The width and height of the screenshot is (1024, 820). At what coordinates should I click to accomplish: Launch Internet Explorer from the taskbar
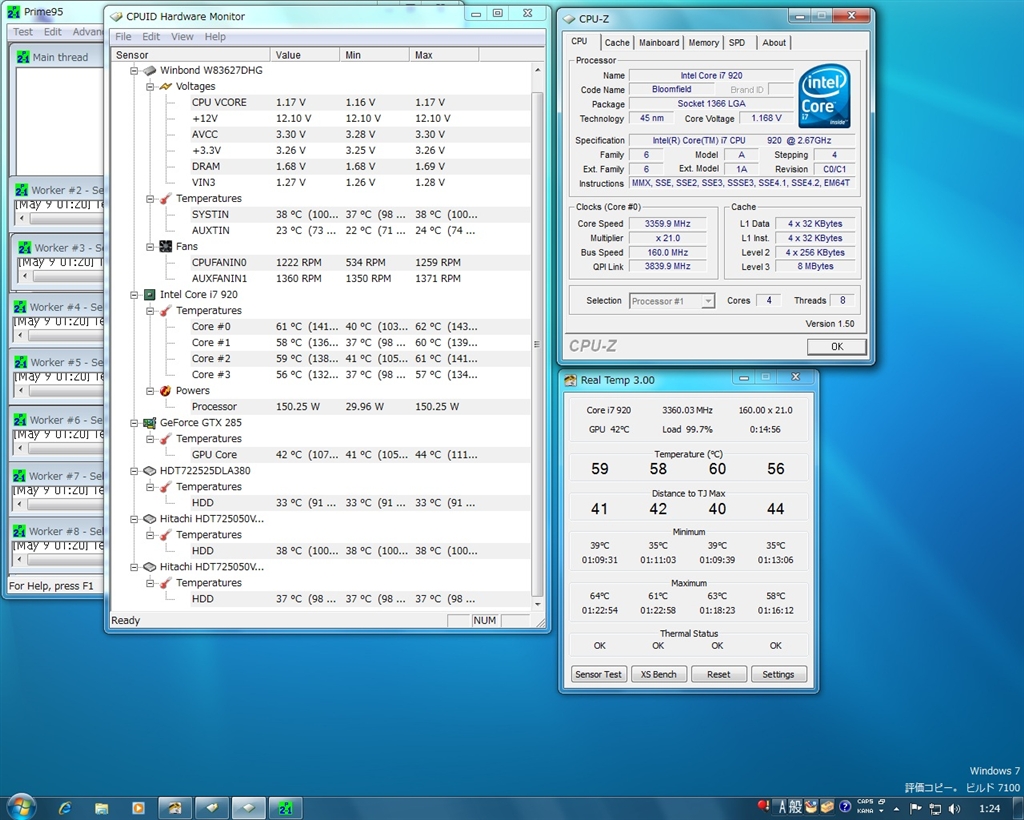[x=65, y=808]
